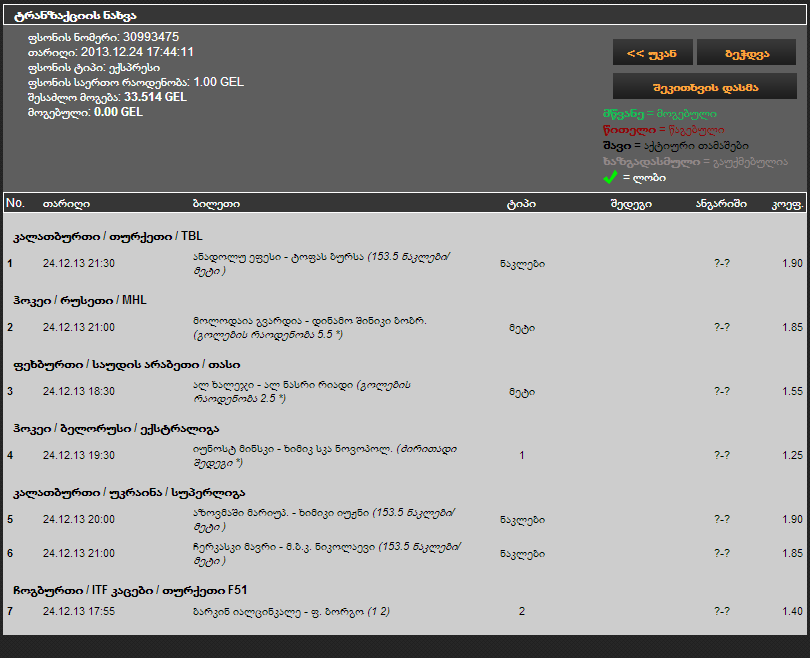Click 'ფეხბურთი / საუდის არაბეთი / თასი' heading

[x=127, y=364]
